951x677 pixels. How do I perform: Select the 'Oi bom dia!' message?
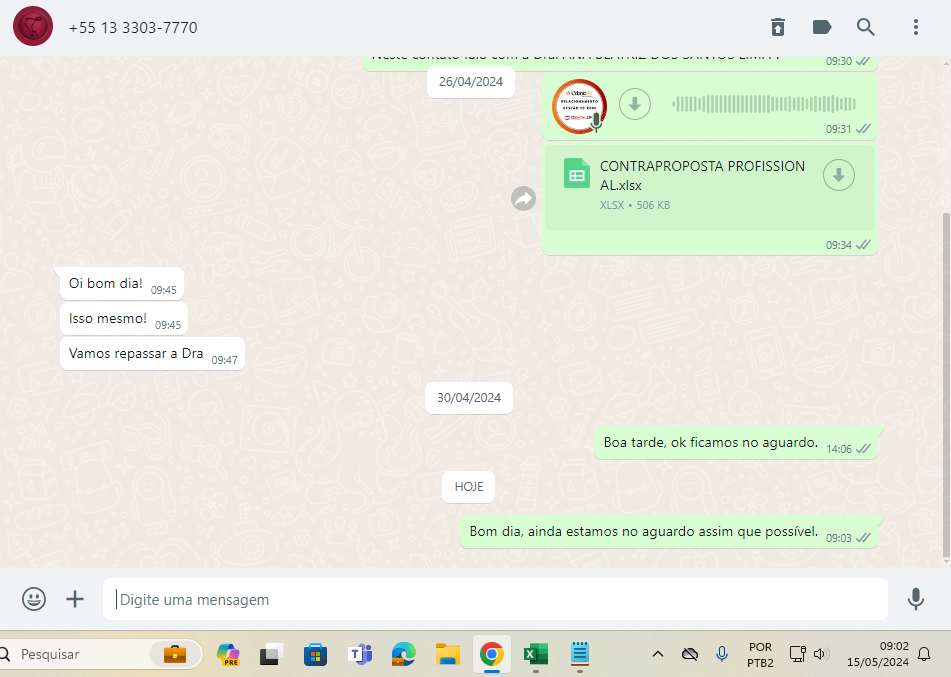pyautogui.click(x=122, y=284)
